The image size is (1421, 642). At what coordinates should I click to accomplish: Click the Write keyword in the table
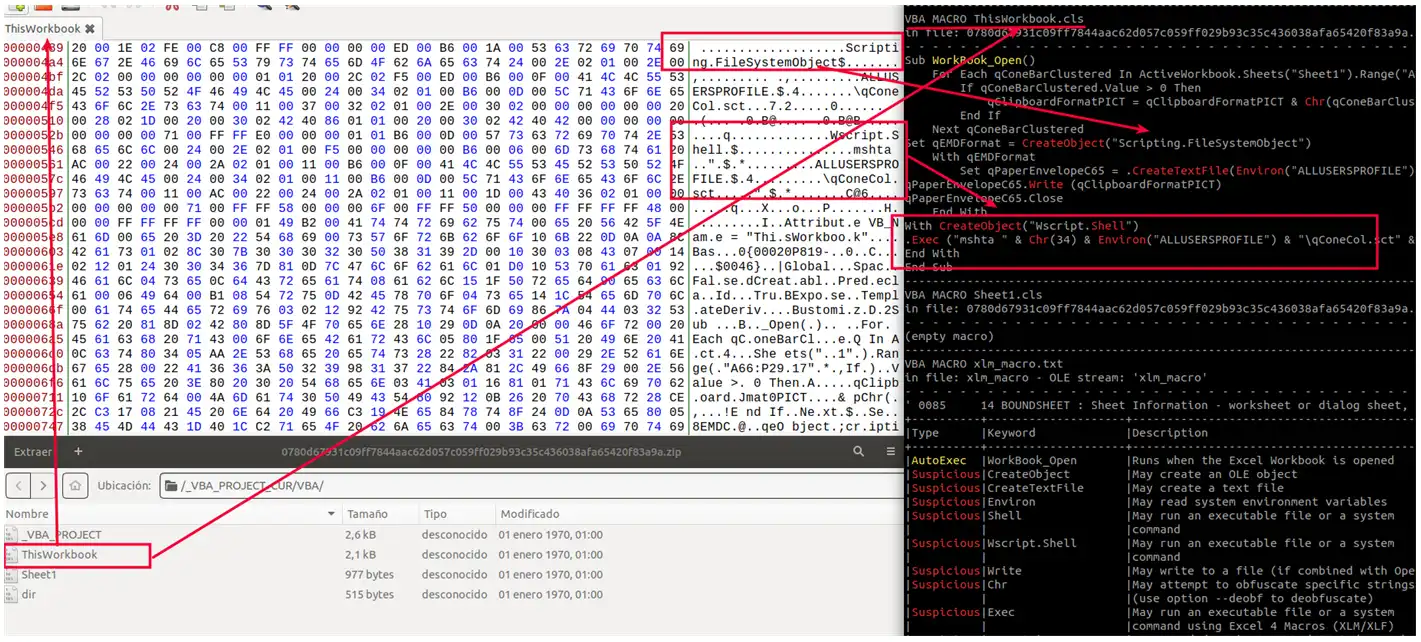coord(1004,571)
